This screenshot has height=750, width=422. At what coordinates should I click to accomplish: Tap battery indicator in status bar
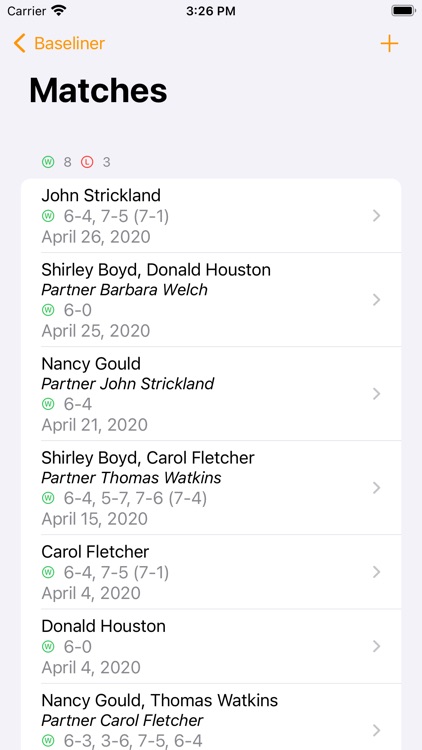403,11
